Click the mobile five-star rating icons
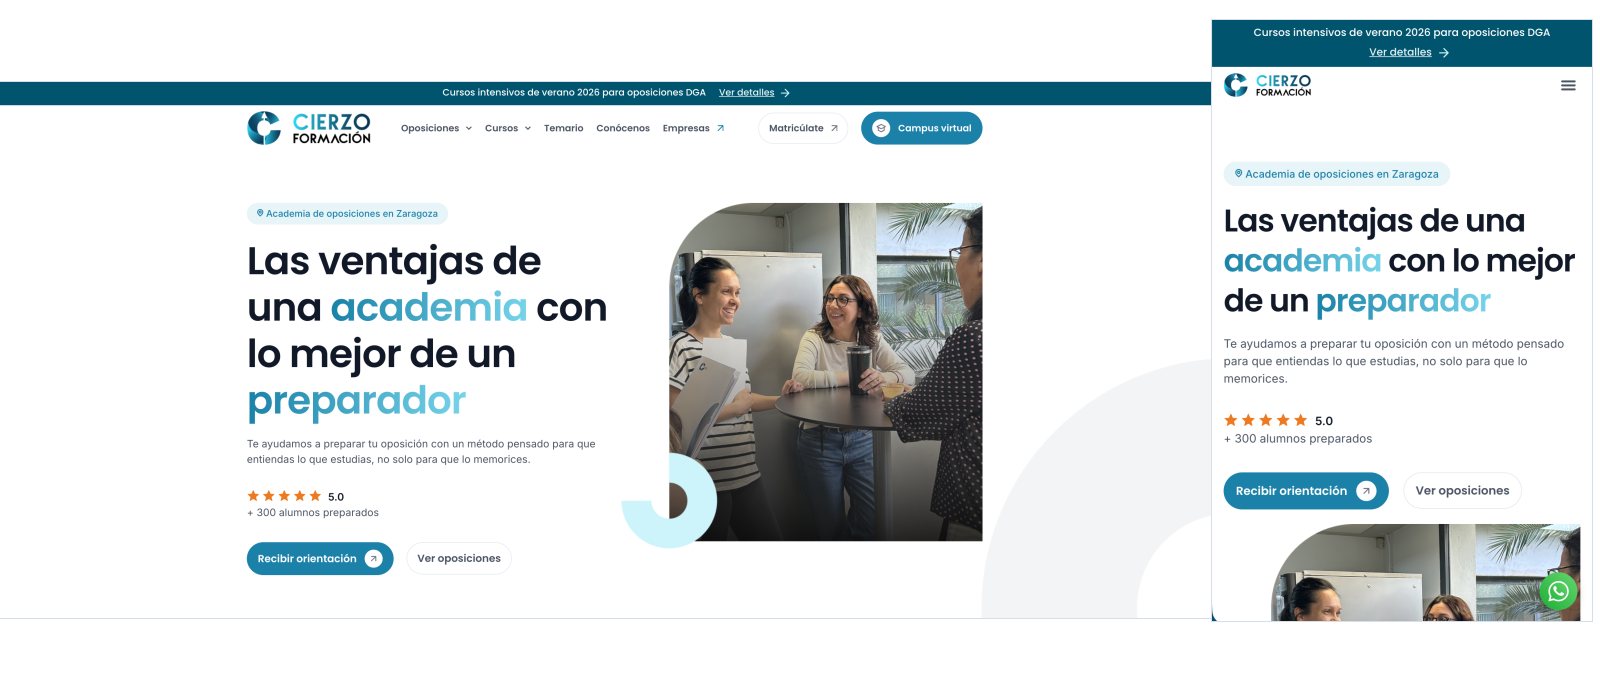The width and height of the screenshot is (1600, 700). click(x=1265, y=420)
